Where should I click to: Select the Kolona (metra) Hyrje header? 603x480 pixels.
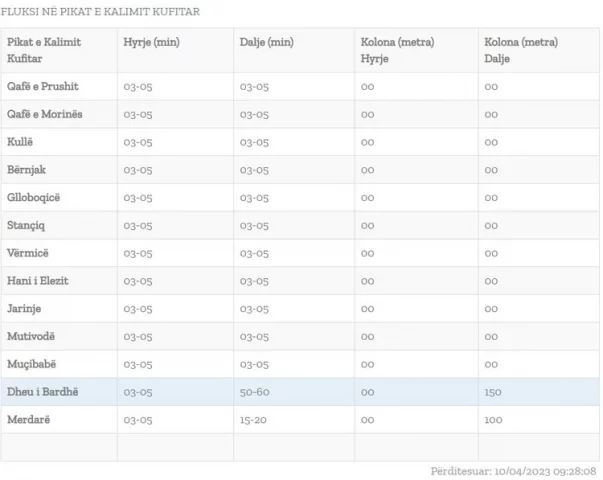[397, 50]
